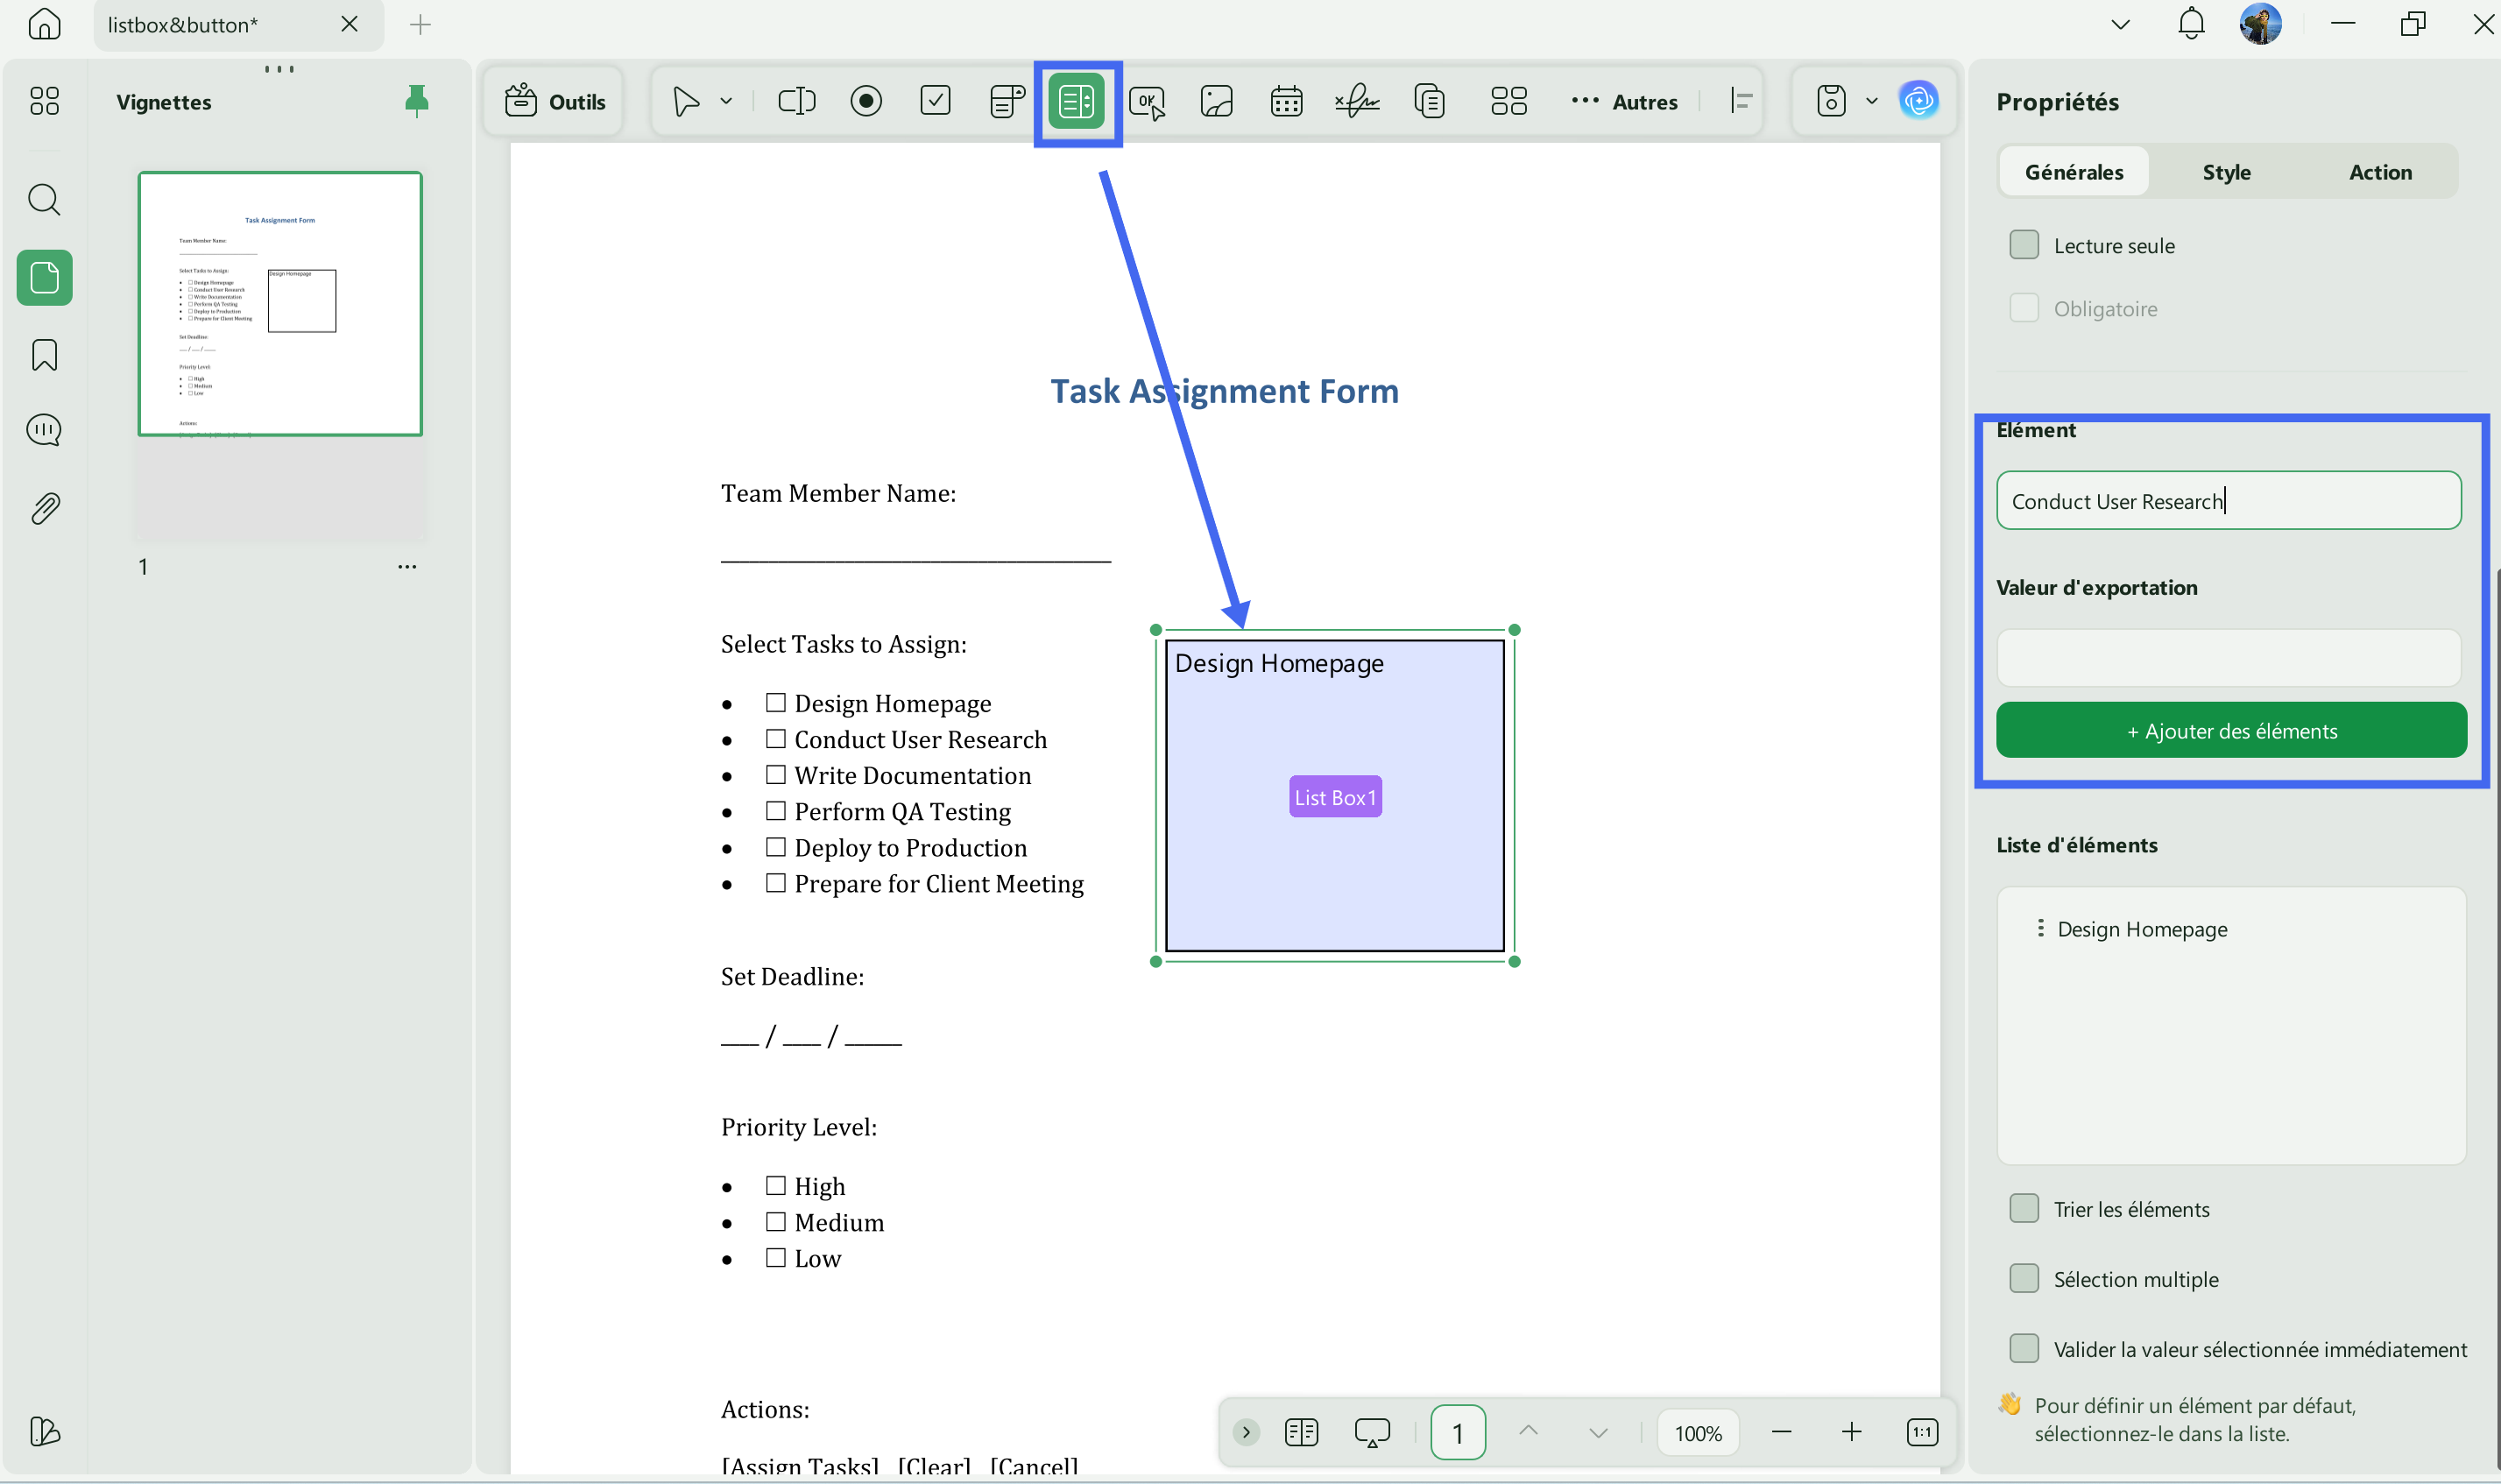The image size is (2501, 1484).
Task: Expand the bottom toolbar chevron
Action: 1246,1432
